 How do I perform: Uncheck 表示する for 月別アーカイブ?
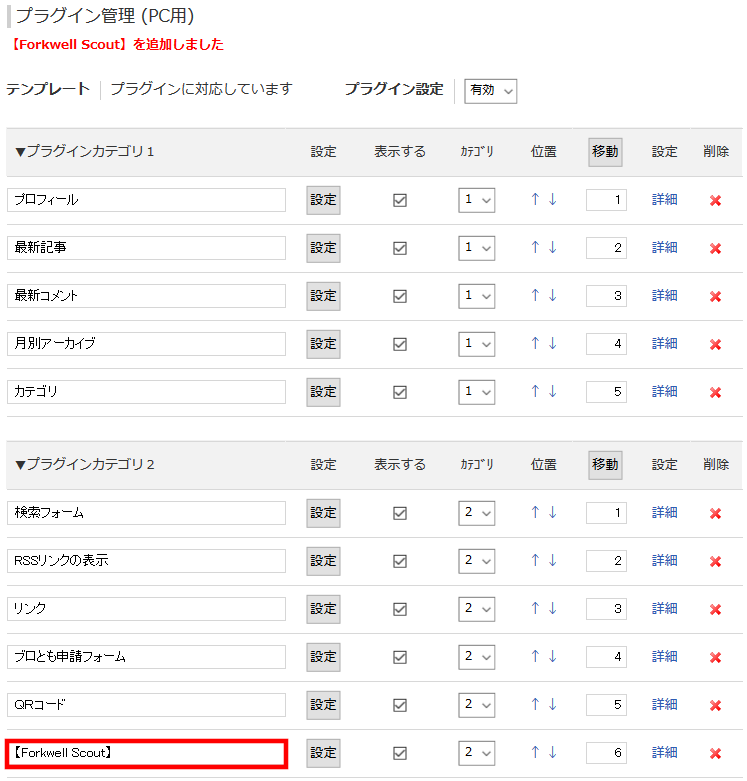400,344
